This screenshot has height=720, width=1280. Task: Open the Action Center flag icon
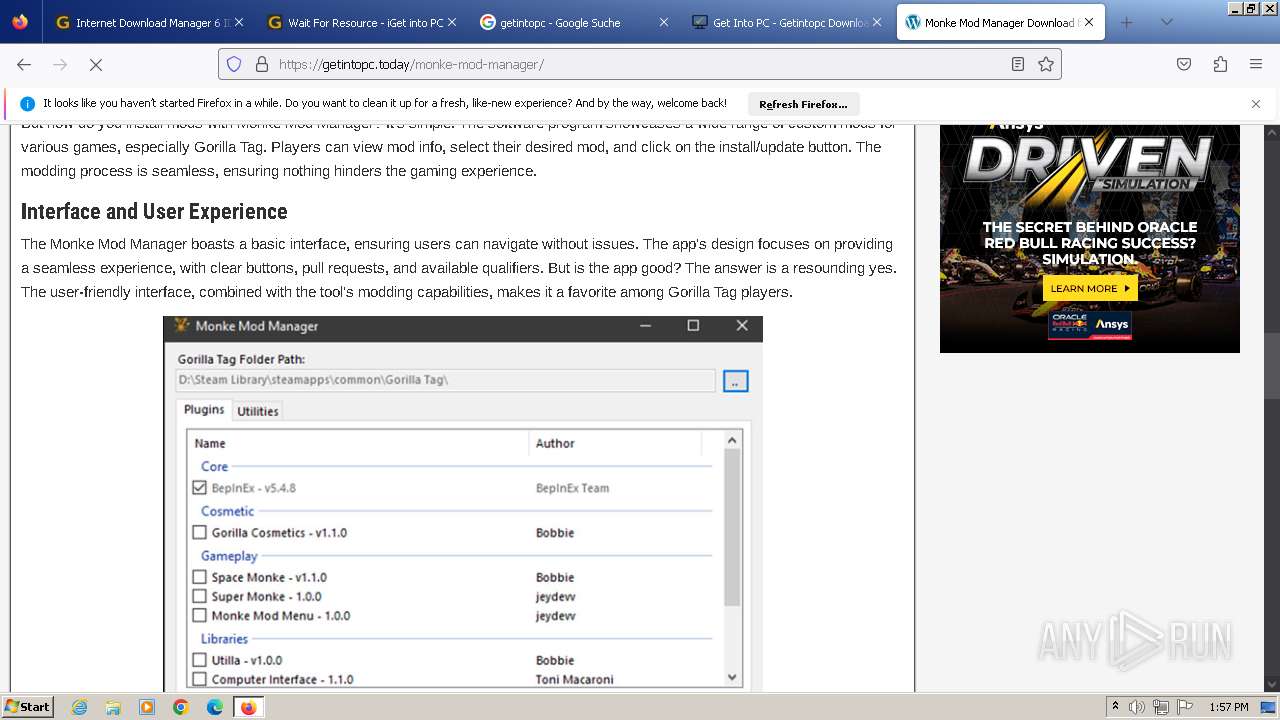1185,707
